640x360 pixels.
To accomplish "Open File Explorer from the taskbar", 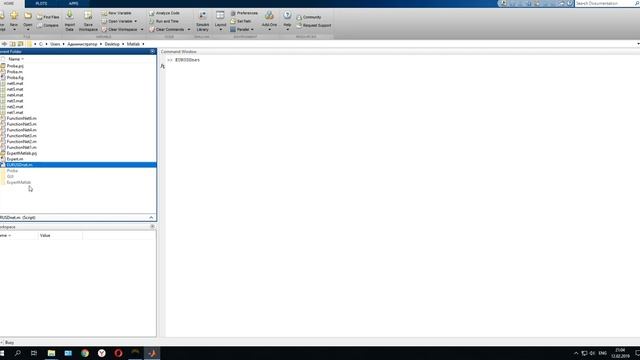I will [x=51, y=353].
